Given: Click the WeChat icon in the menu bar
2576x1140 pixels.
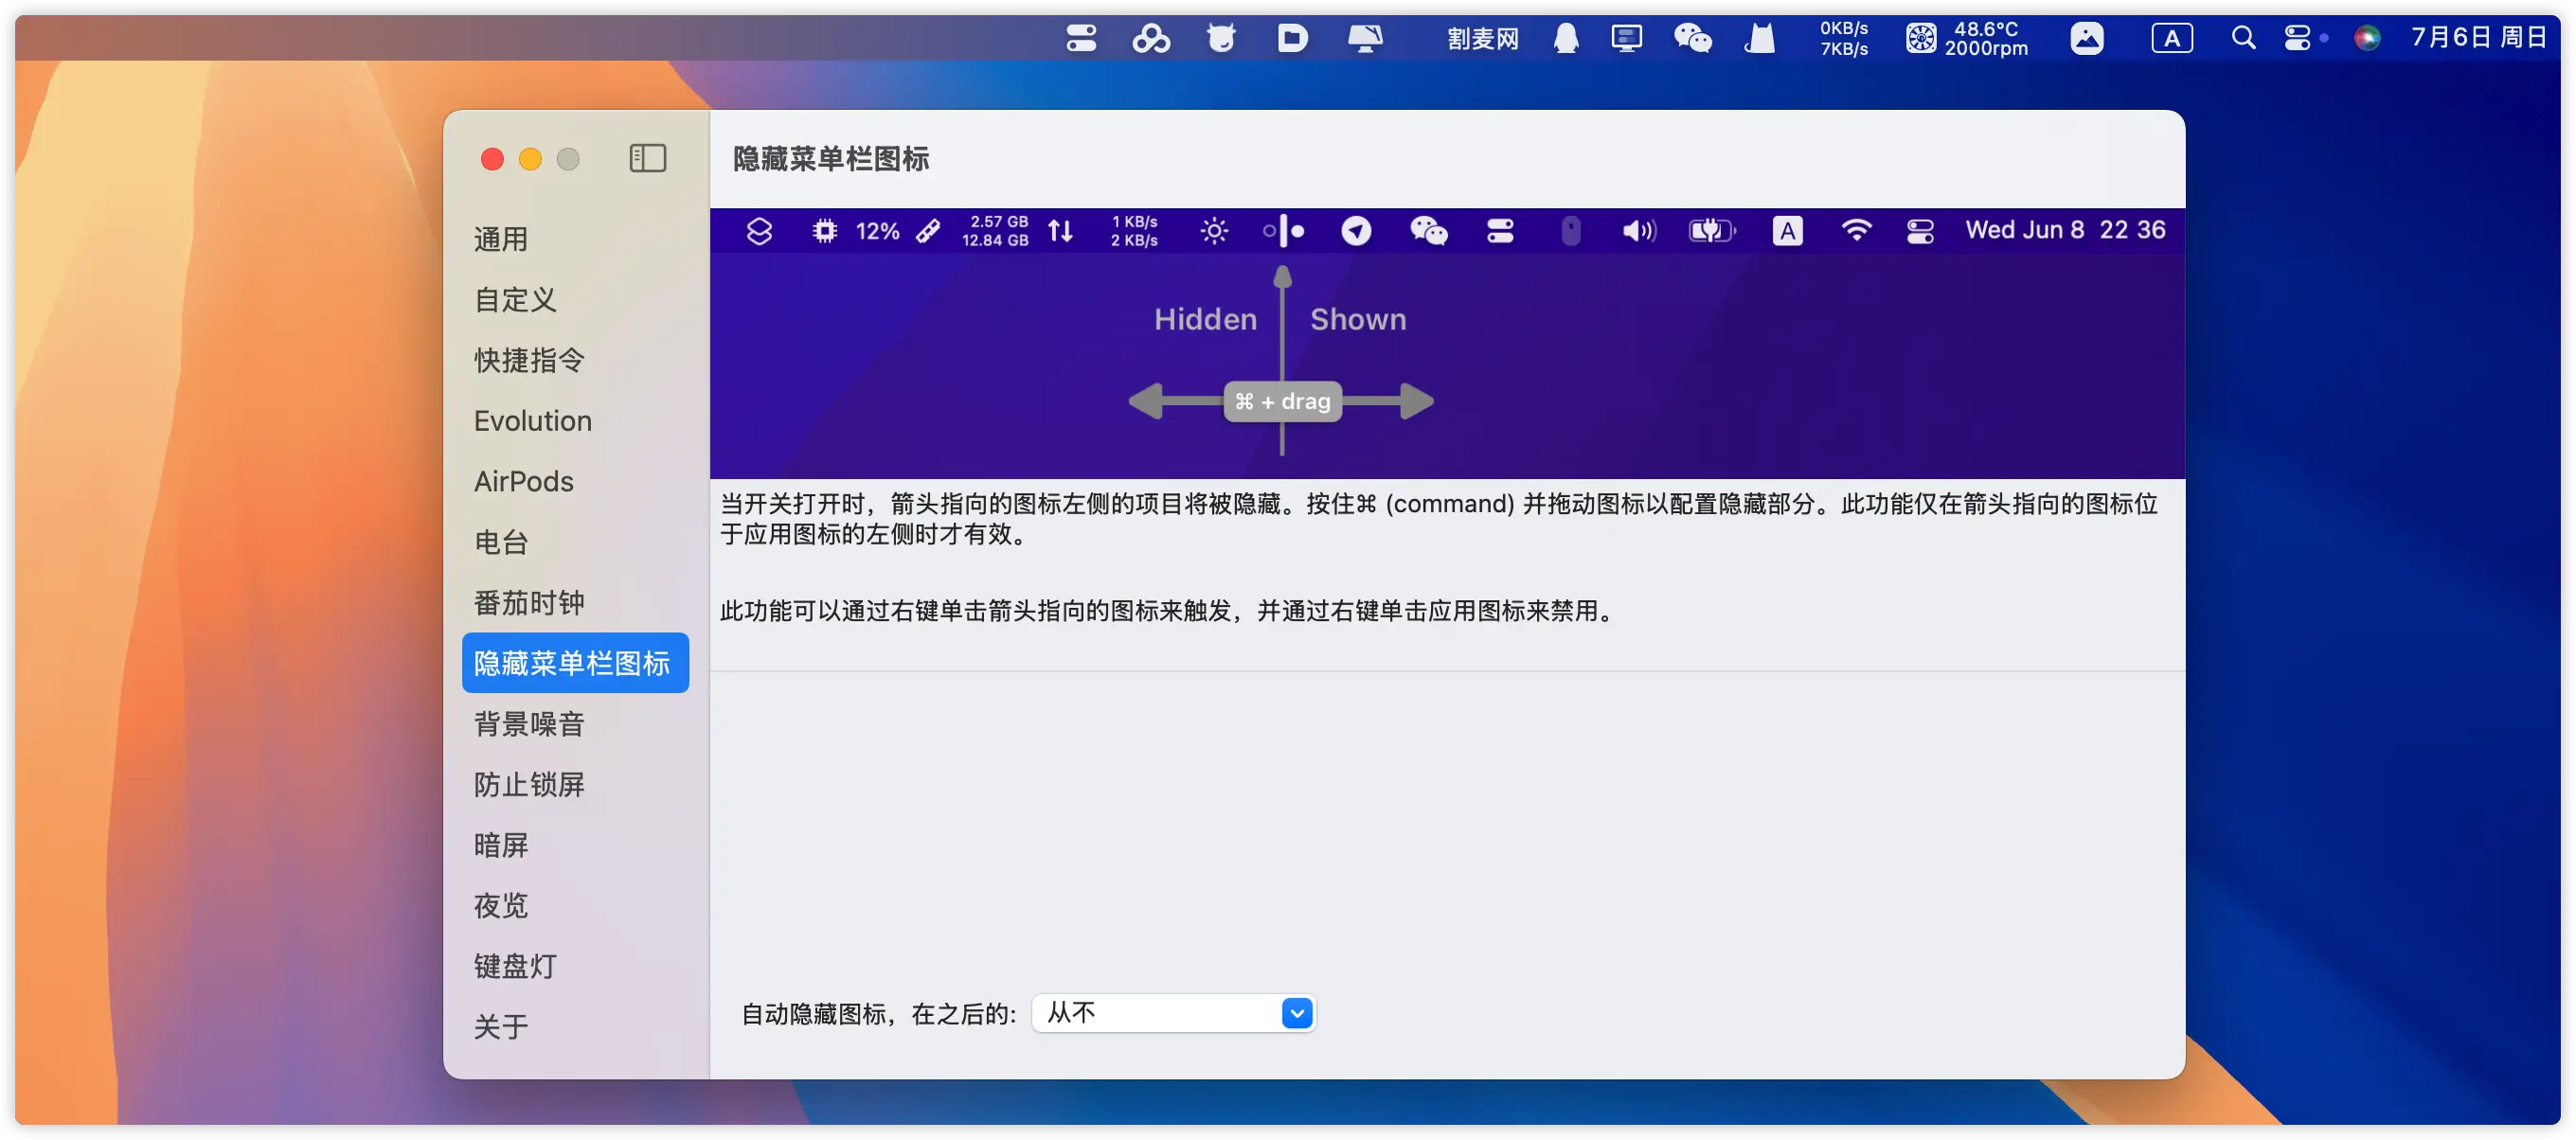Looking at the screenshot, I should 1692,38.
